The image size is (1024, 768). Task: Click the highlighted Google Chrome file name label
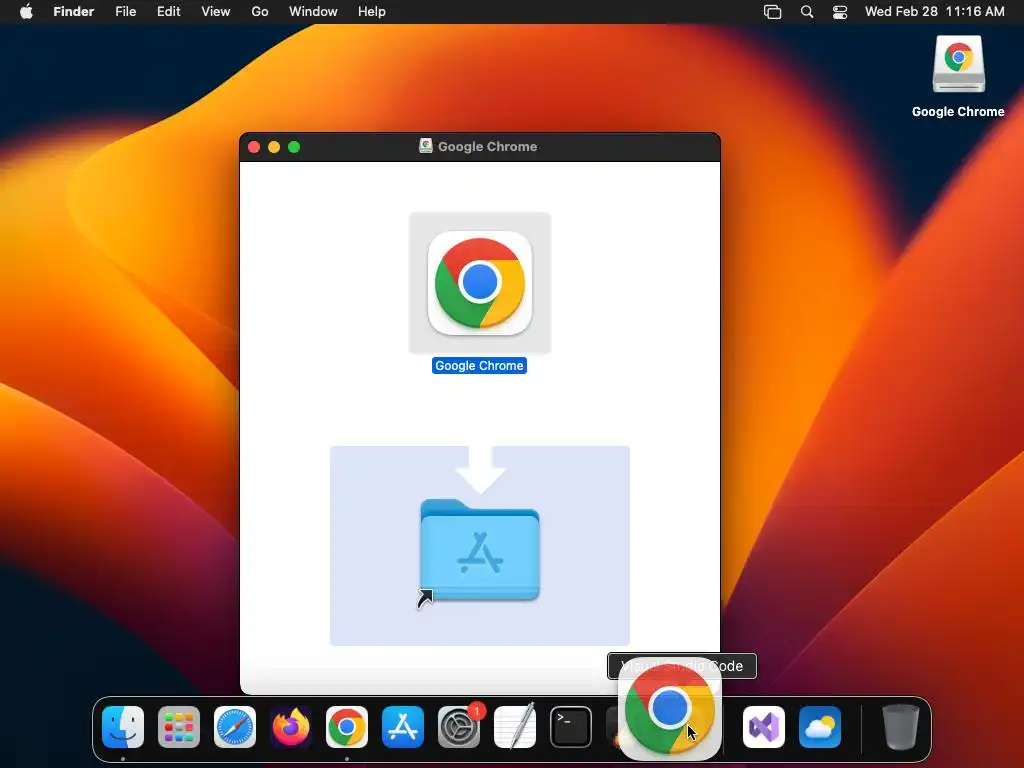click(x=479, y=366)
